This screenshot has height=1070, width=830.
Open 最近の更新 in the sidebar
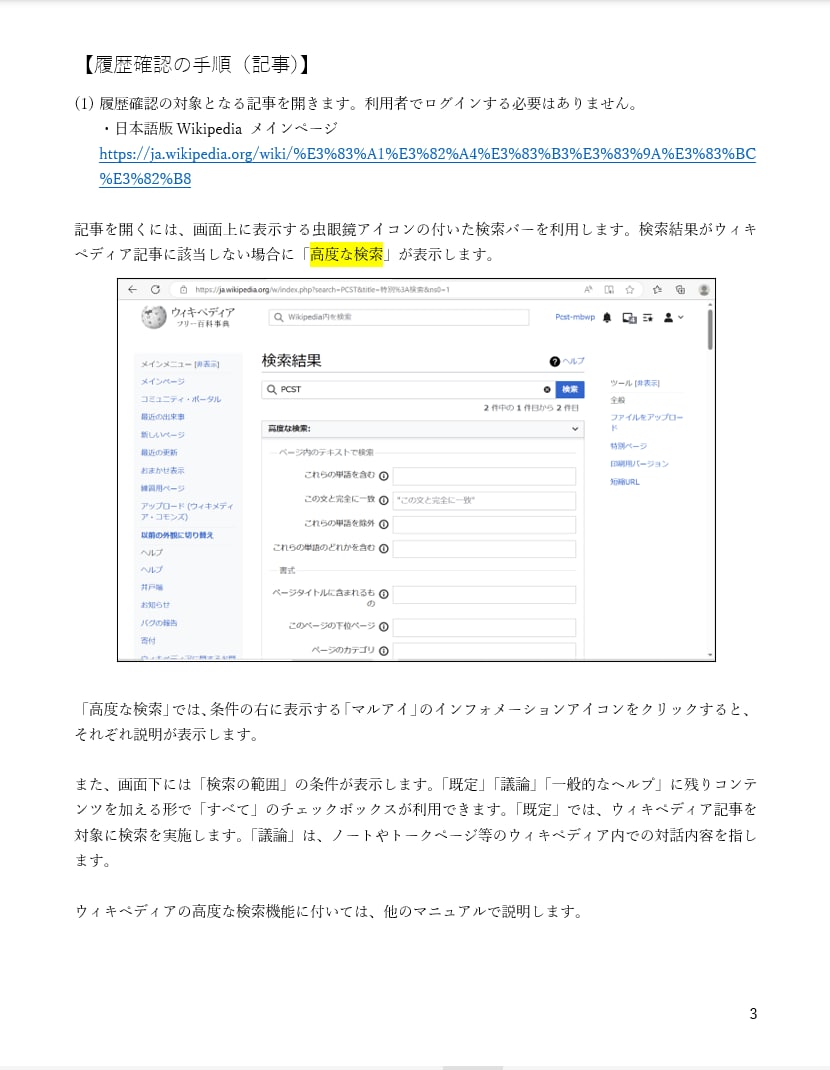point(159,452)
